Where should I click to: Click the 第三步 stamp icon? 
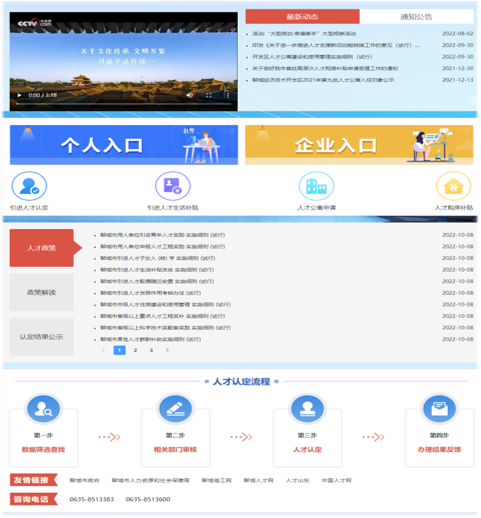coord(307,409)
